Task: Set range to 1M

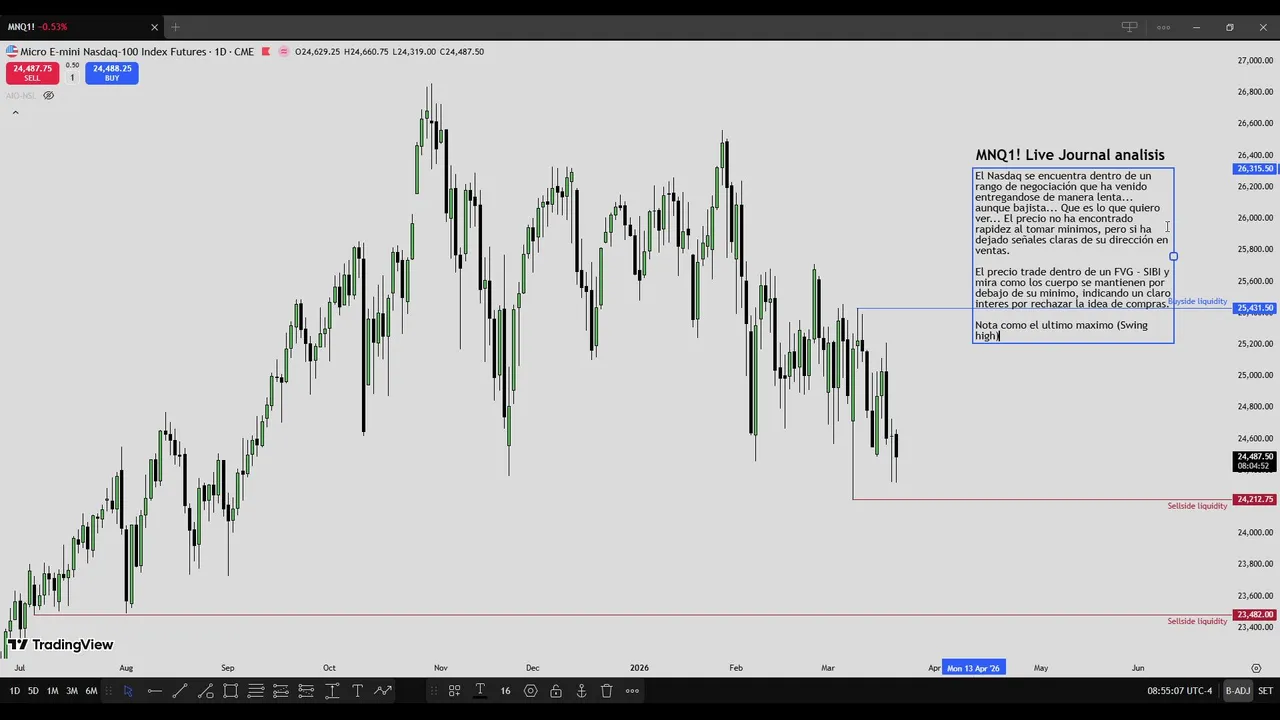Action: 52,691
